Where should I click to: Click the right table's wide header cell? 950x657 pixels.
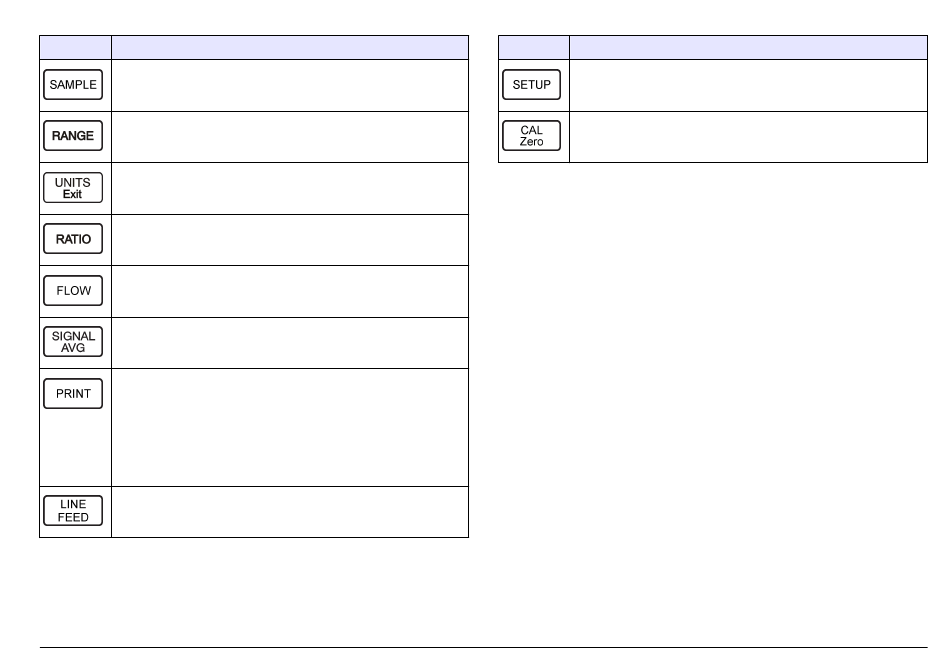tap(748, 47)
